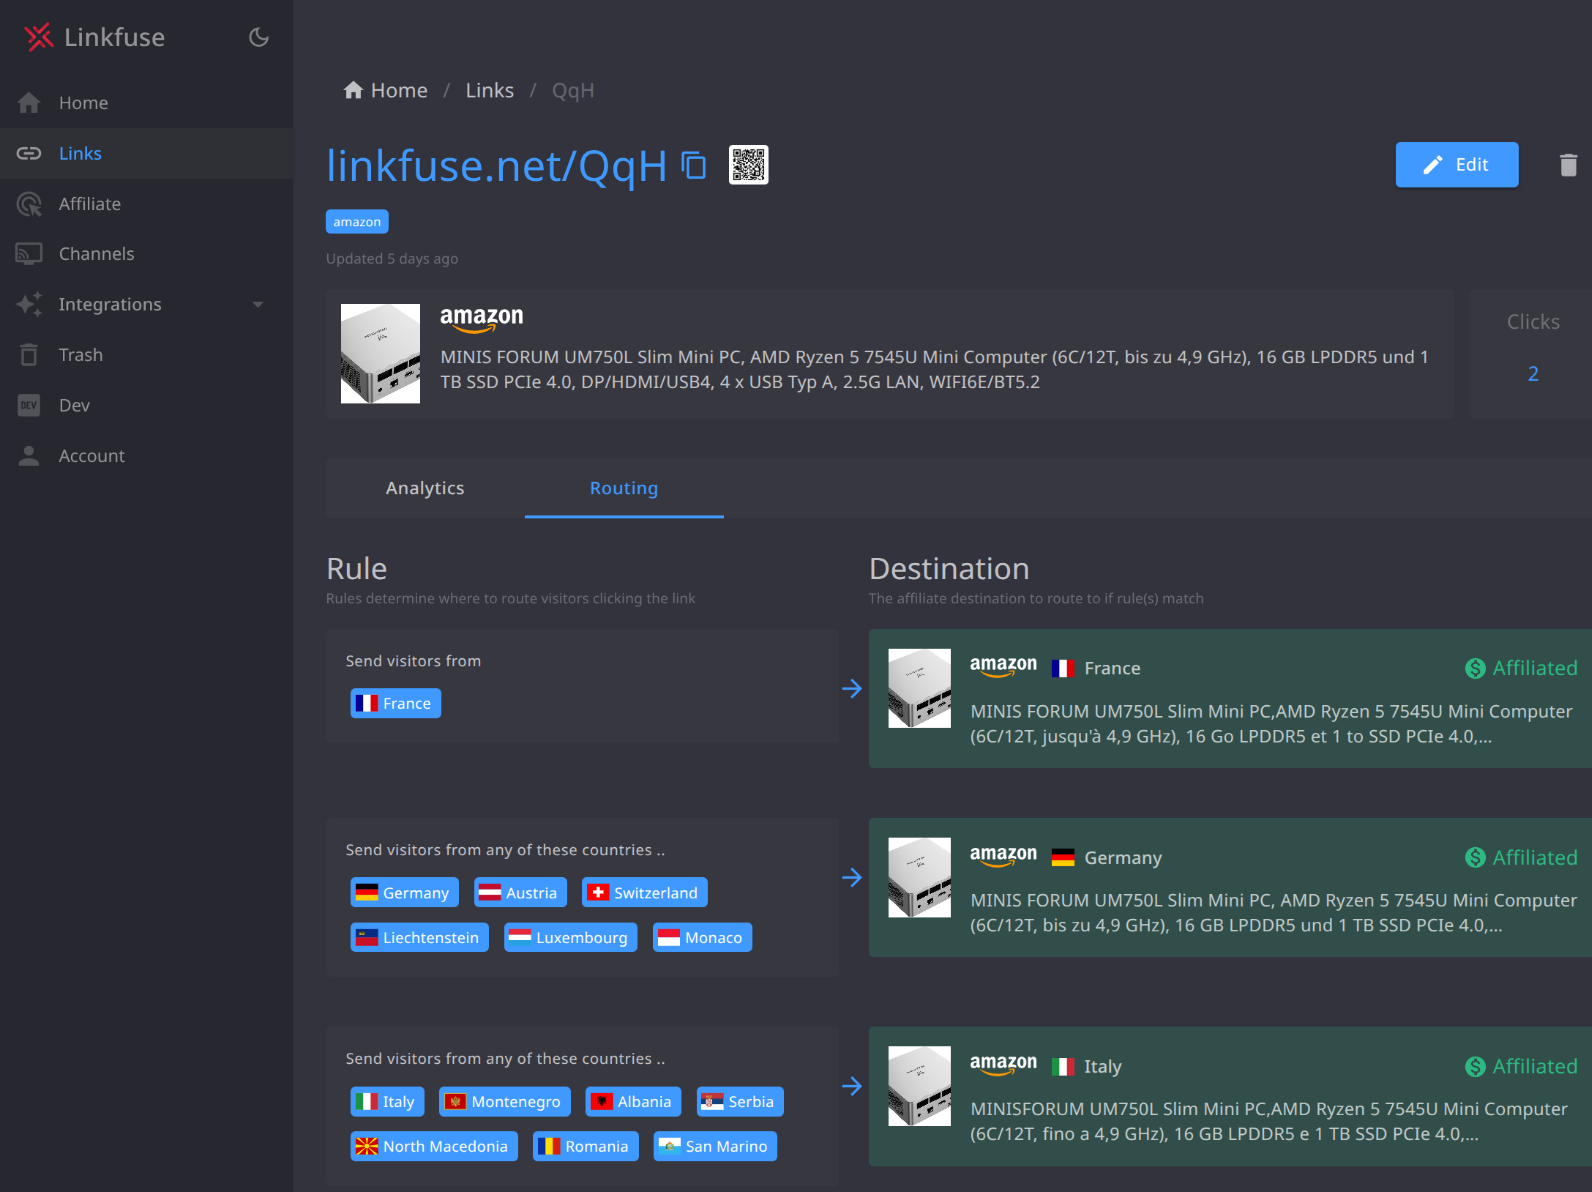Delete link using trash bin icon
Image resolution: width=1592 pixels, height=1192 pixels.
tap(1567, 165)
